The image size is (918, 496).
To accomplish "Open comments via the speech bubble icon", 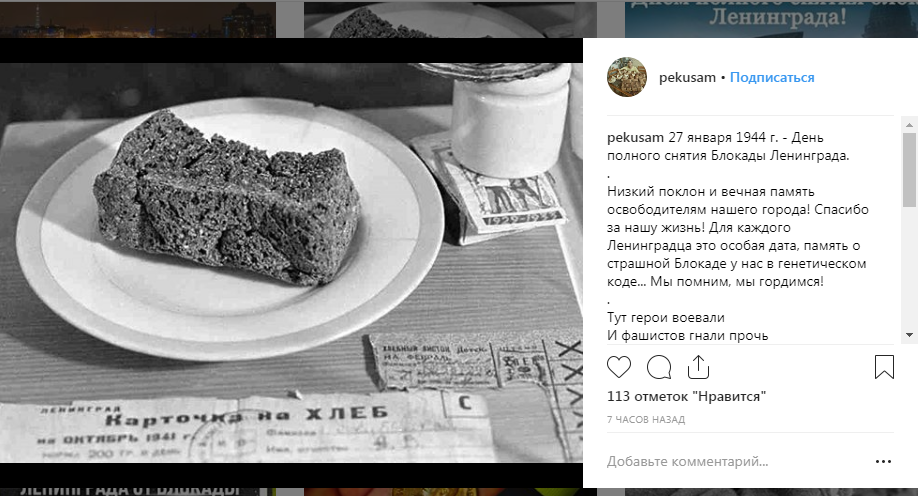I will pos(659,367).
